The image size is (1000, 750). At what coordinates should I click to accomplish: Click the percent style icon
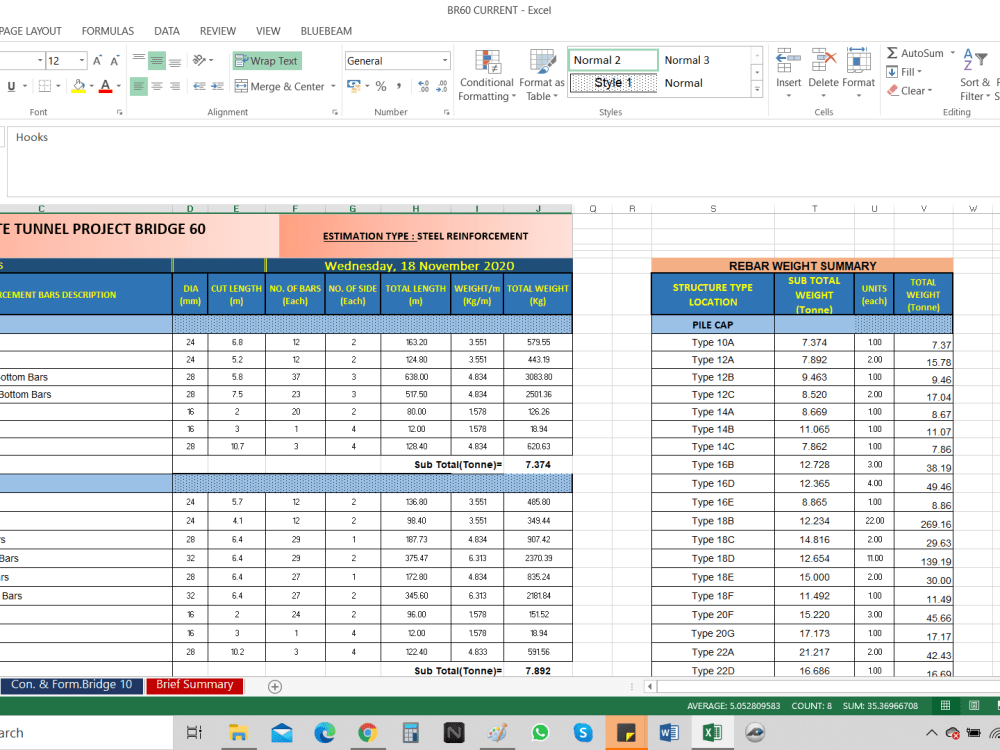click(381, 86)
